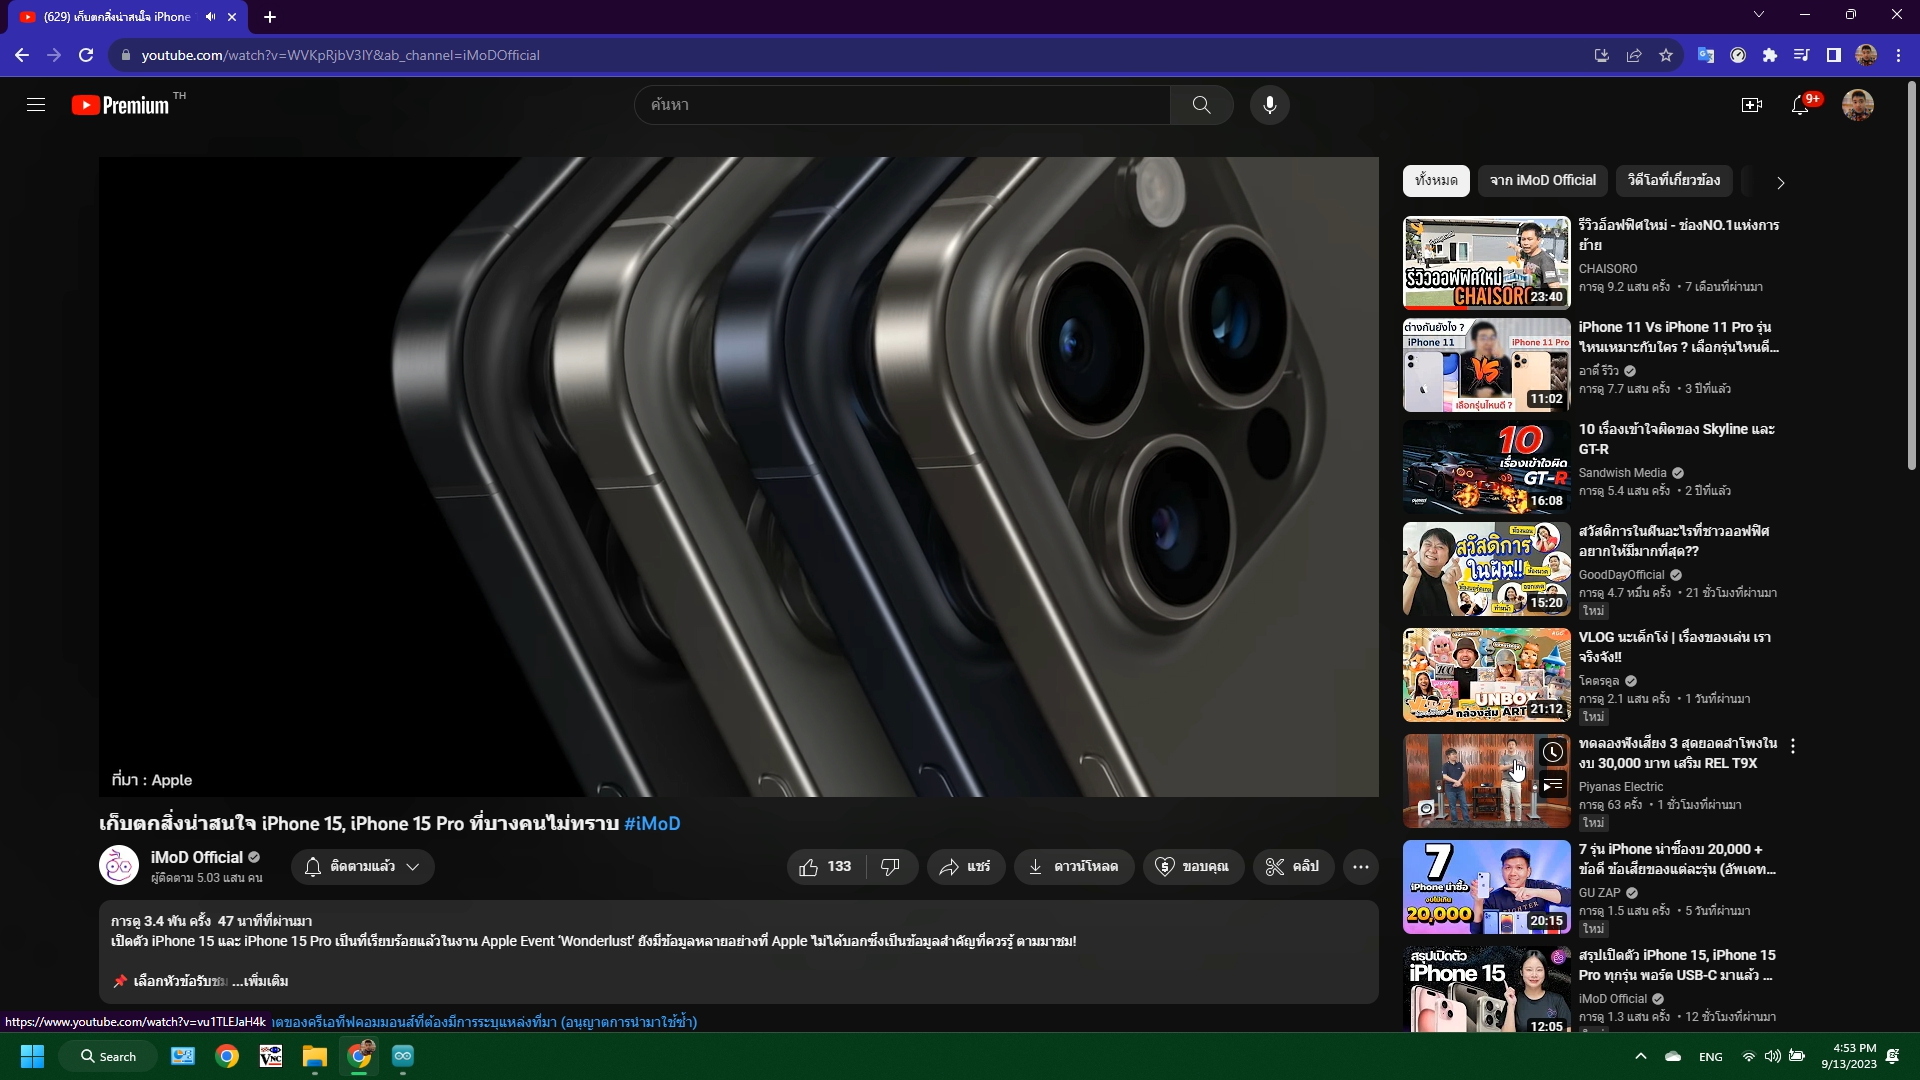Open the Create video icon

1751,105
